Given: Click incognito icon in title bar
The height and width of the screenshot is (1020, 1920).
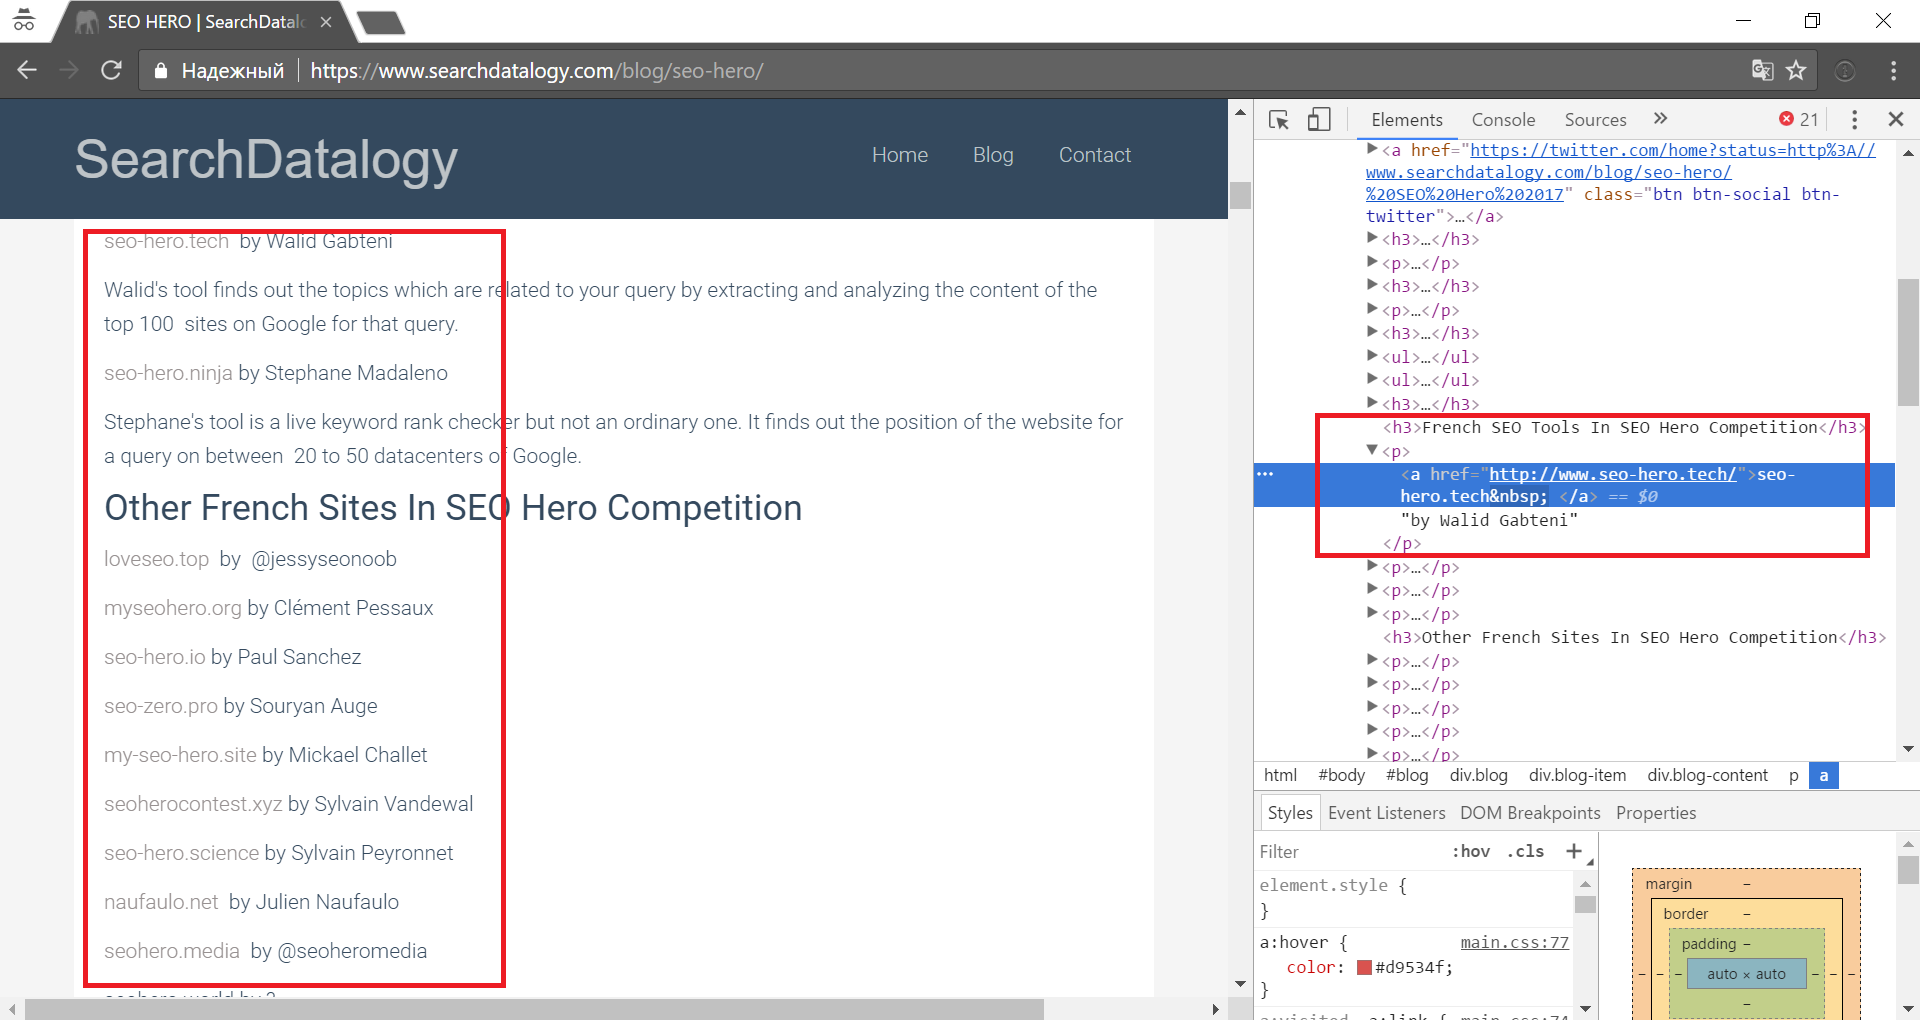Looking at the screenshot, I should click(x=23, y=20).
